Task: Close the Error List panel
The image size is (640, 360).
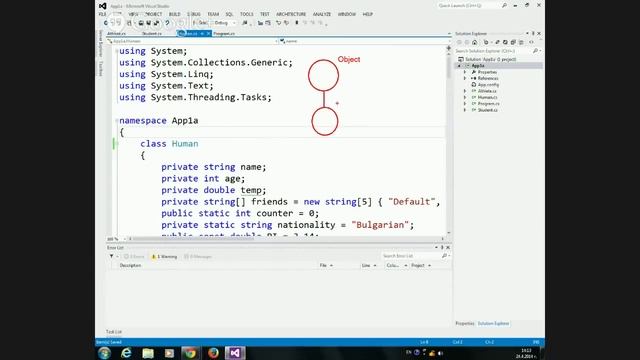Action: coord(448,248)
